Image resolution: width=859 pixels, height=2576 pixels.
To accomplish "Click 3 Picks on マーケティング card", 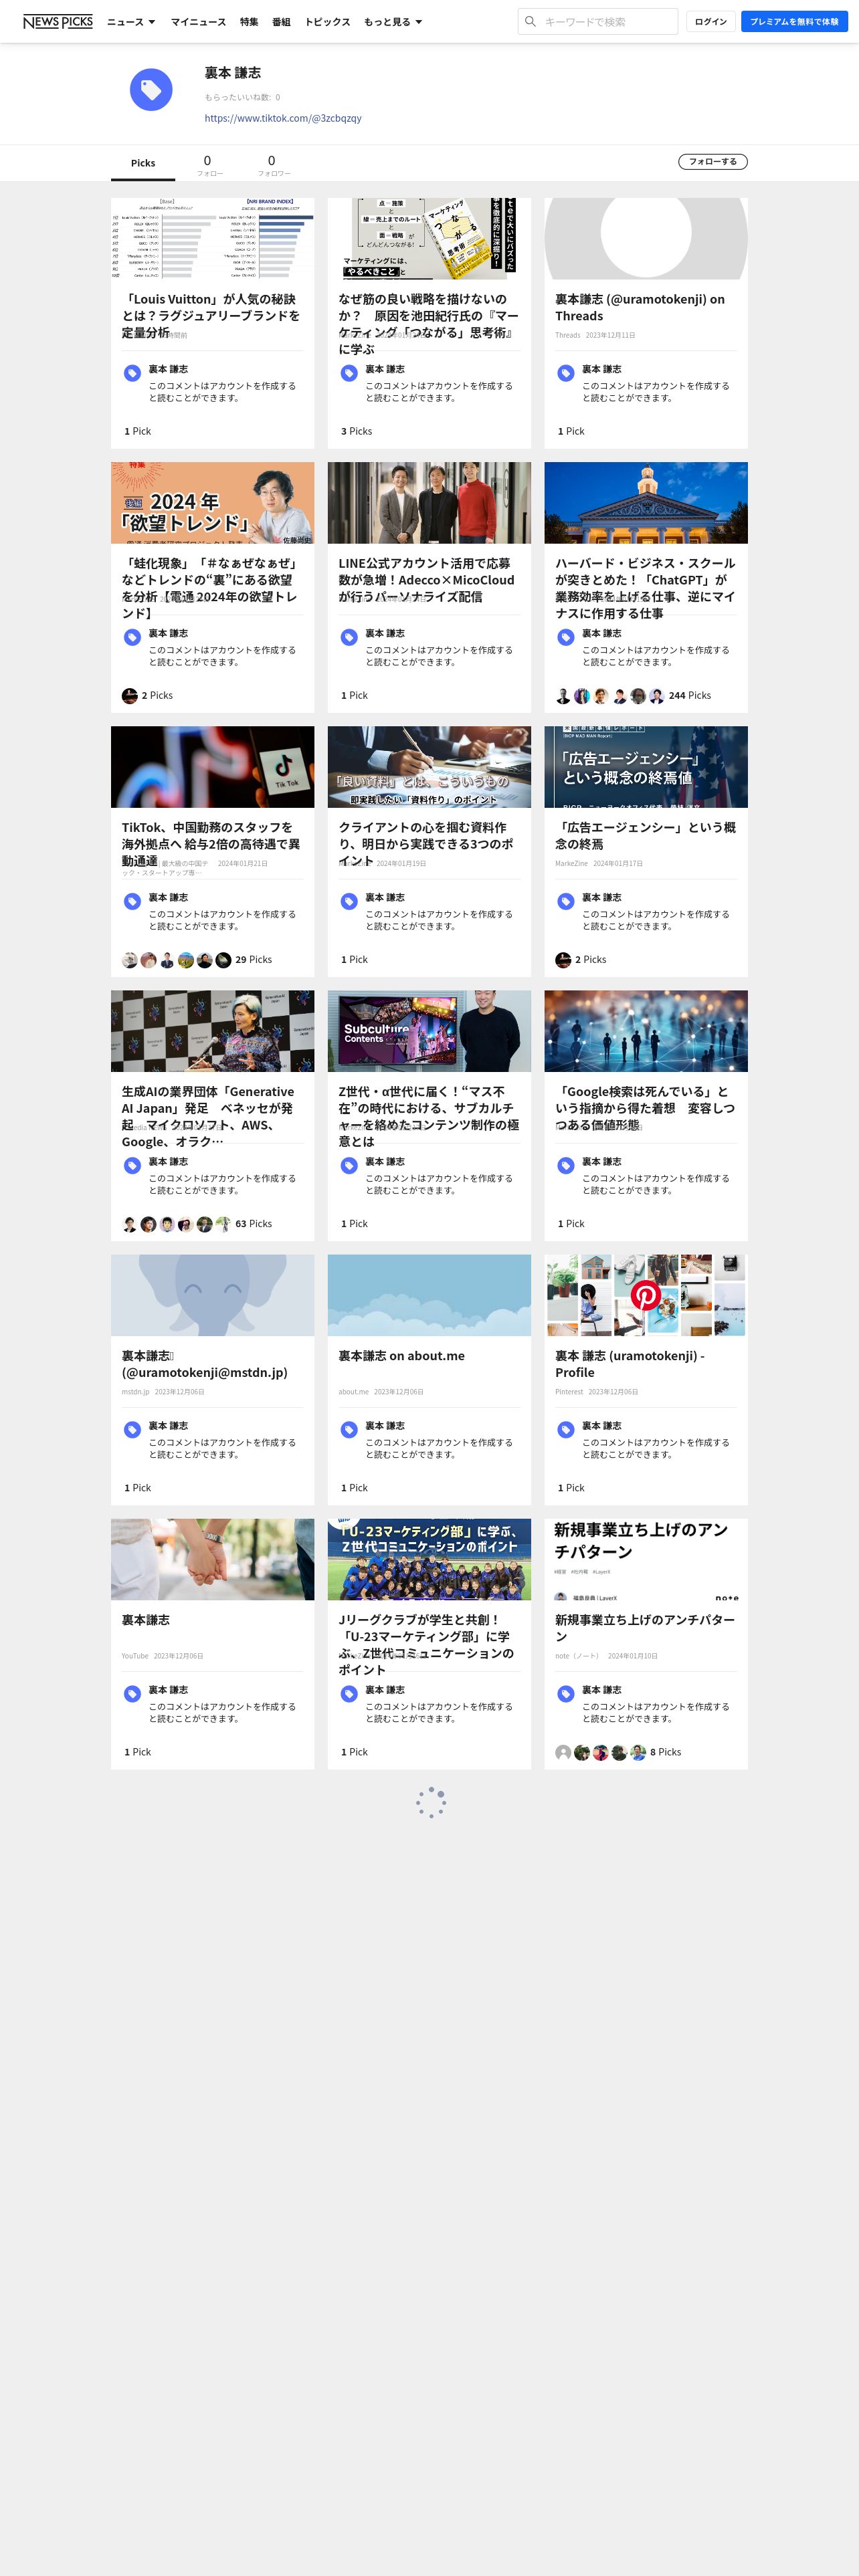I will coord(356,431).
